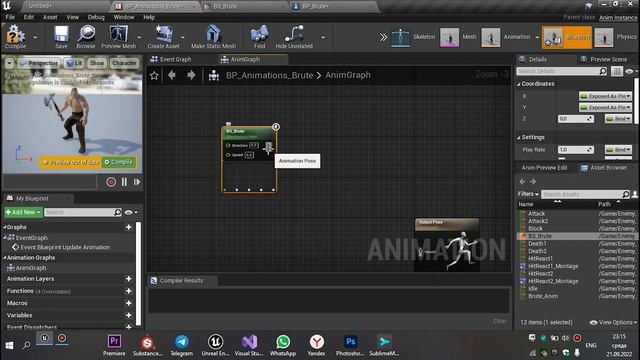Open the Debug menu
This screenshot has height=360, width=640.
pyautogui.click(x=96, y=17)
